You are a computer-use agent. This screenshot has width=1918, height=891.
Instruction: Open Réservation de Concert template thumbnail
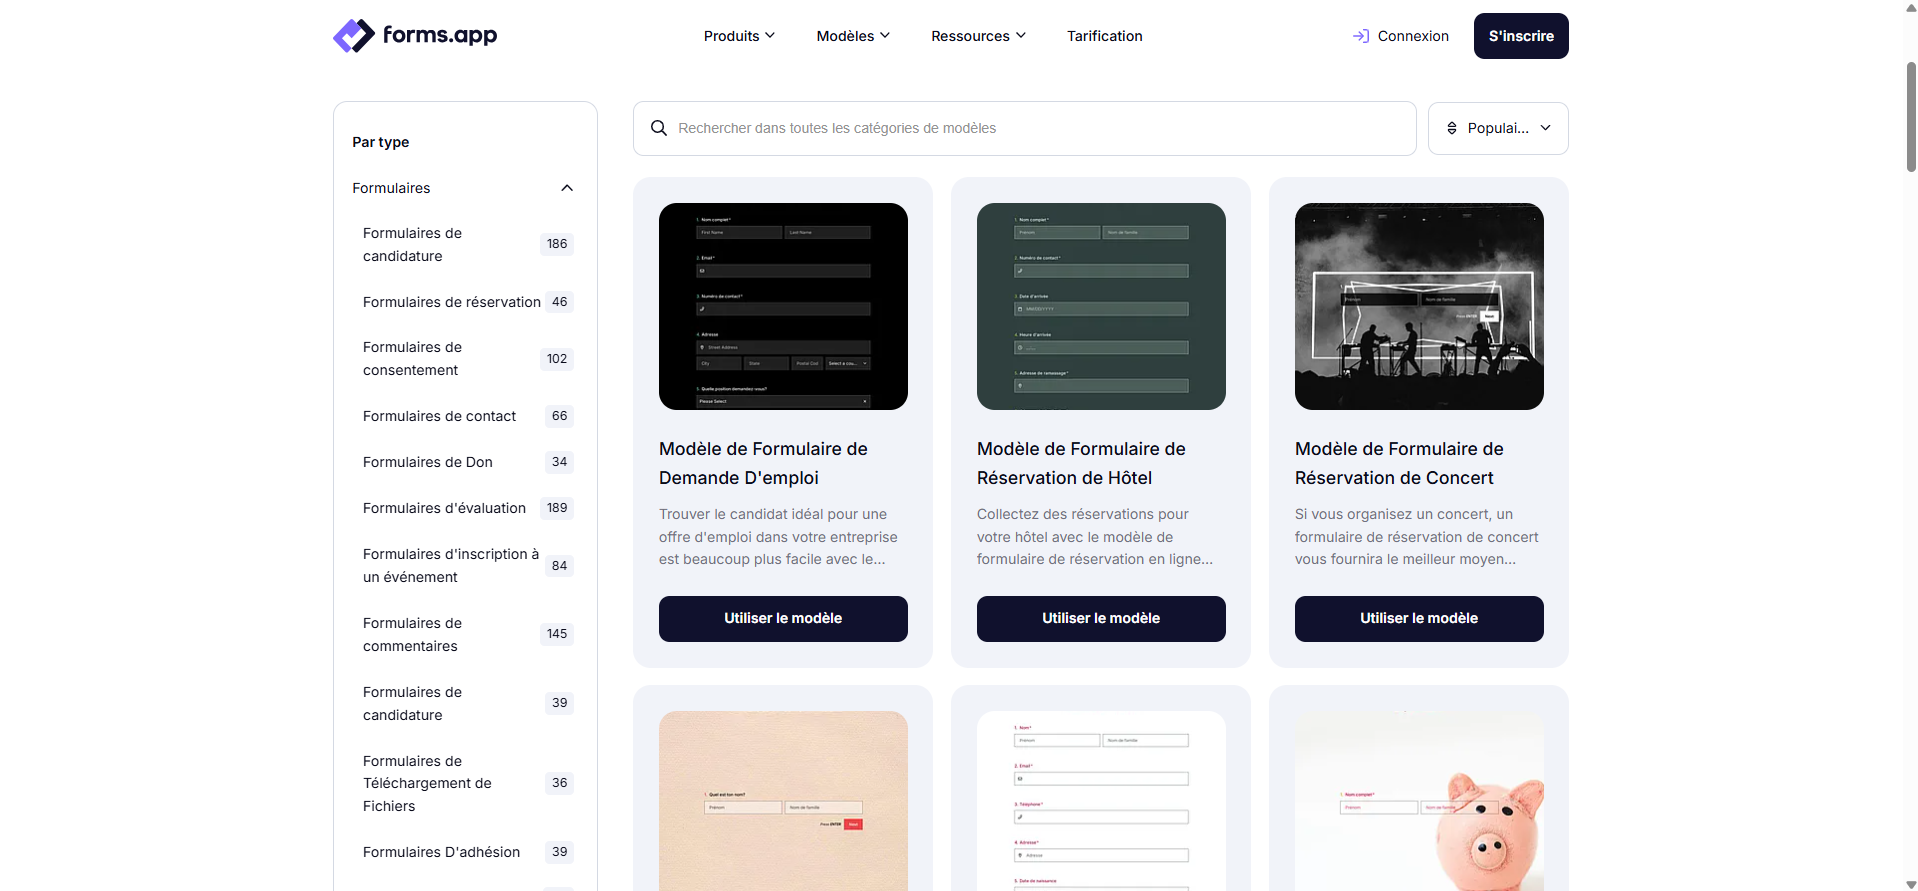(x=1419, y=306)
